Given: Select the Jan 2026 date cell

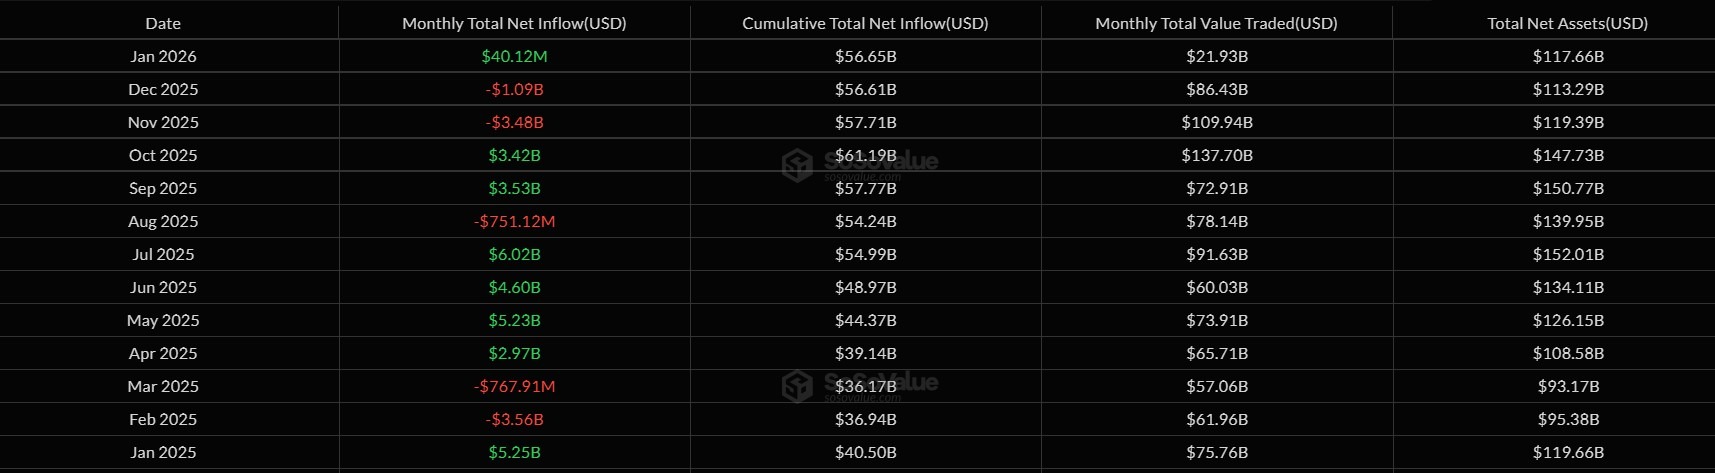Looking at the screenshot, I should pyautogui.click(x=163, y=56).
